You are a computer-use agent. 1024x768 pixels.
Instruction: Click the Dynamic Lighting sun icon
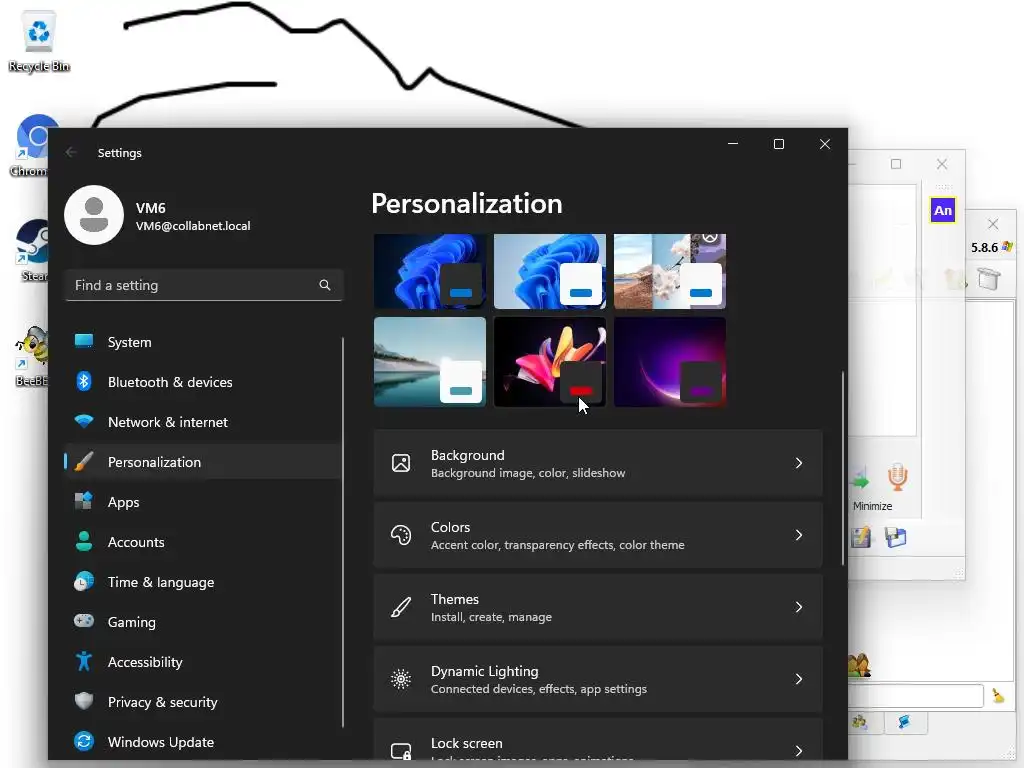click(x=401, y=679)
